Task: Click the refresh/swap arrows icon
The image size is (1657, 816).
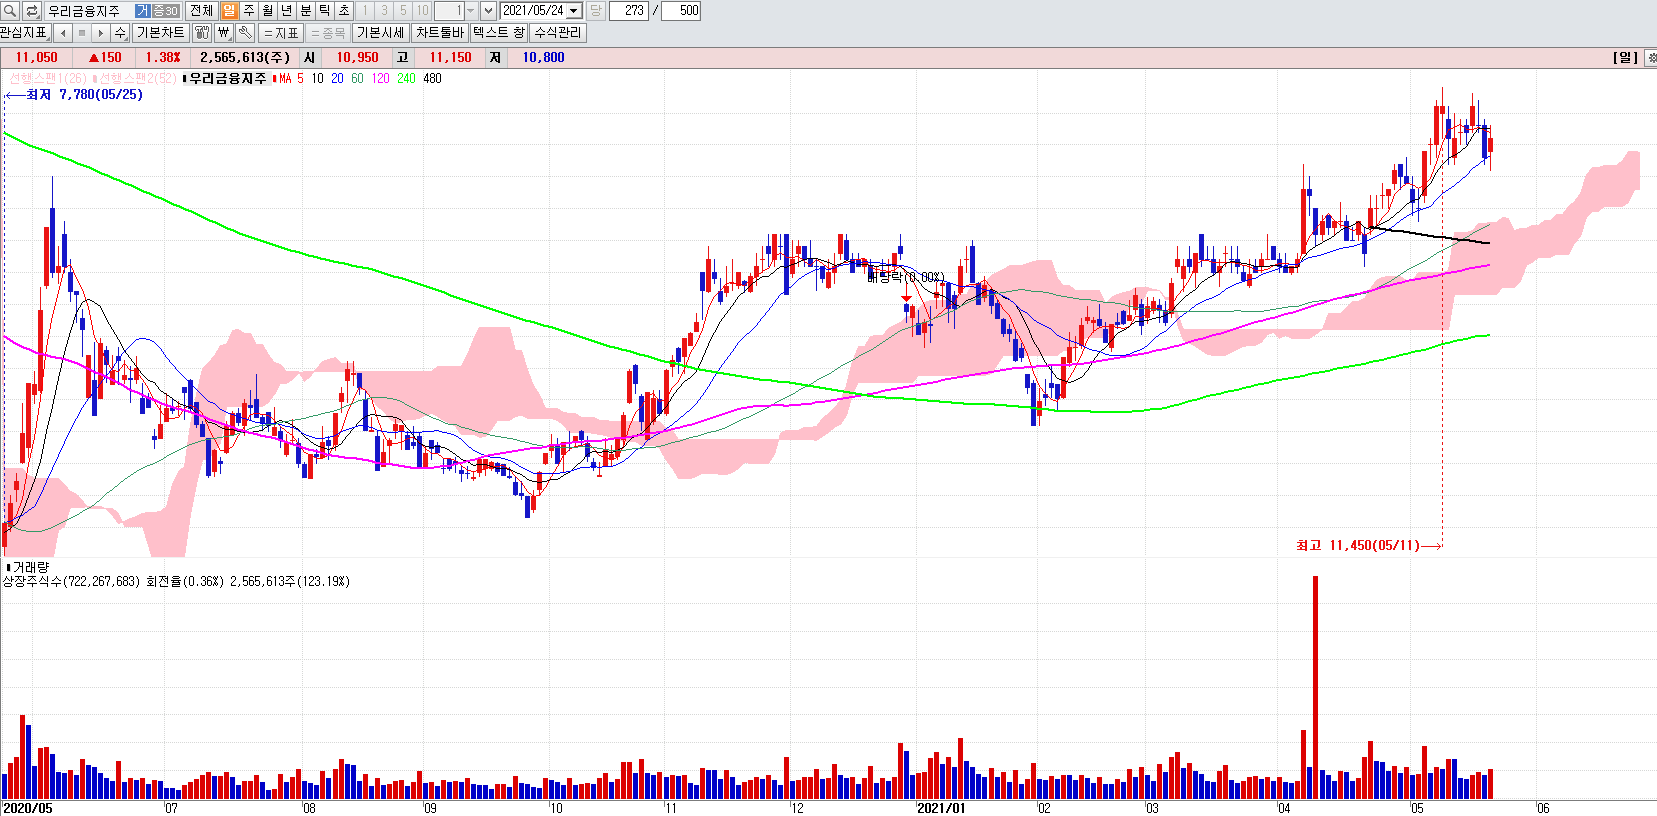Action: click(32, 10)
